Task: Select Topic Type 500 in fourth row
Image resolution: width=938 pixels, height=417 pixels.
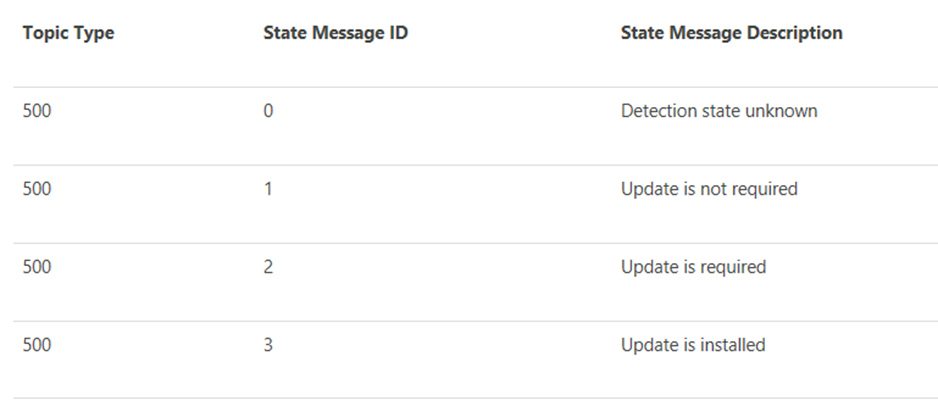Action: pyautogui.click(x=37, y=345)
